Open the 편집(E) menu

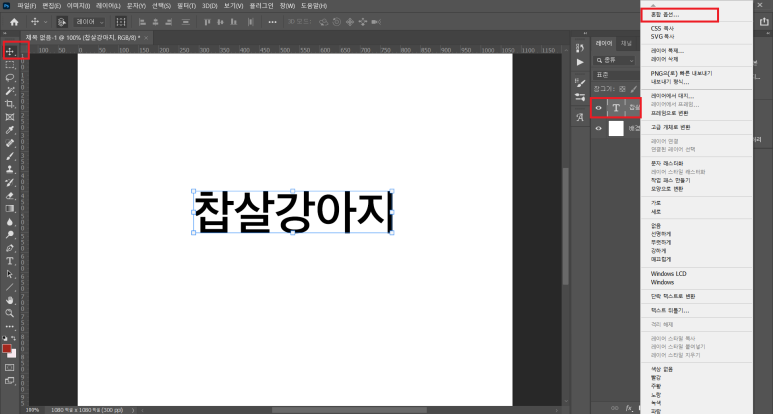pyautogui.click(x=52, y=6)
